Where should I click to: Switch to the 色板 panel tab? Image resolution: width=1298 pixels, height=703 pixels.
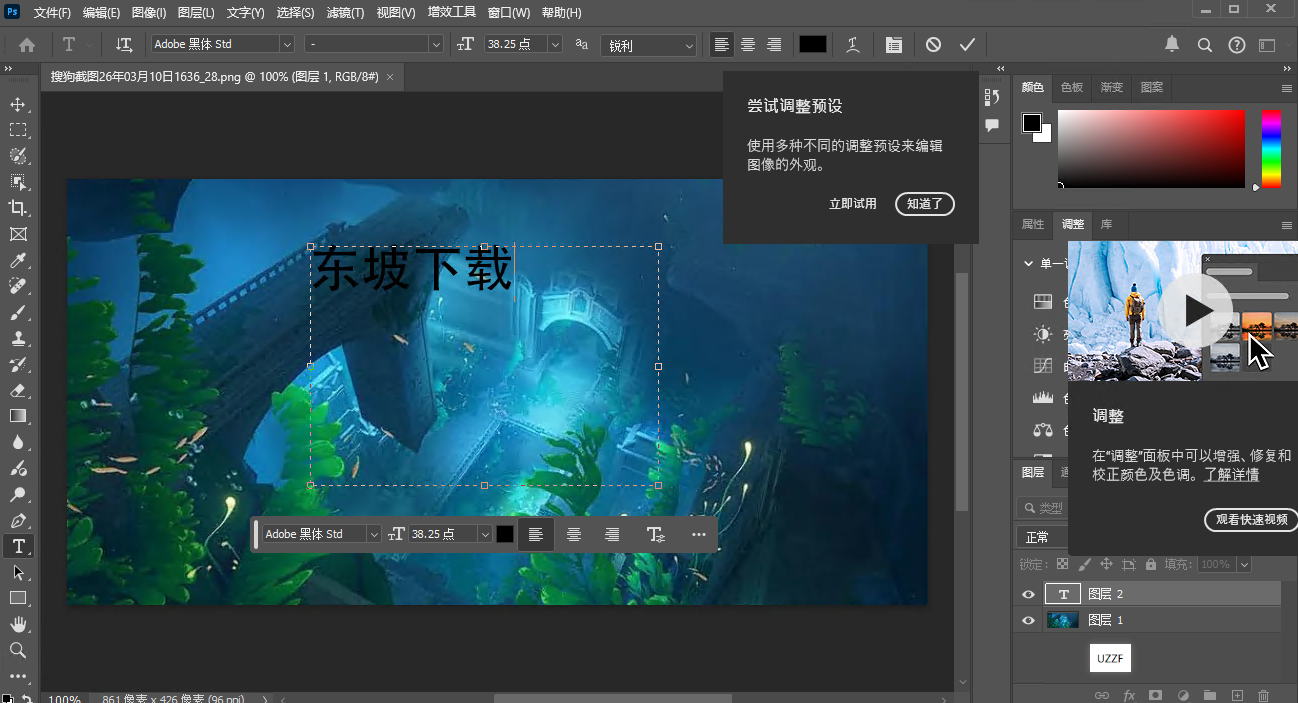click(x=1071, y=87)
